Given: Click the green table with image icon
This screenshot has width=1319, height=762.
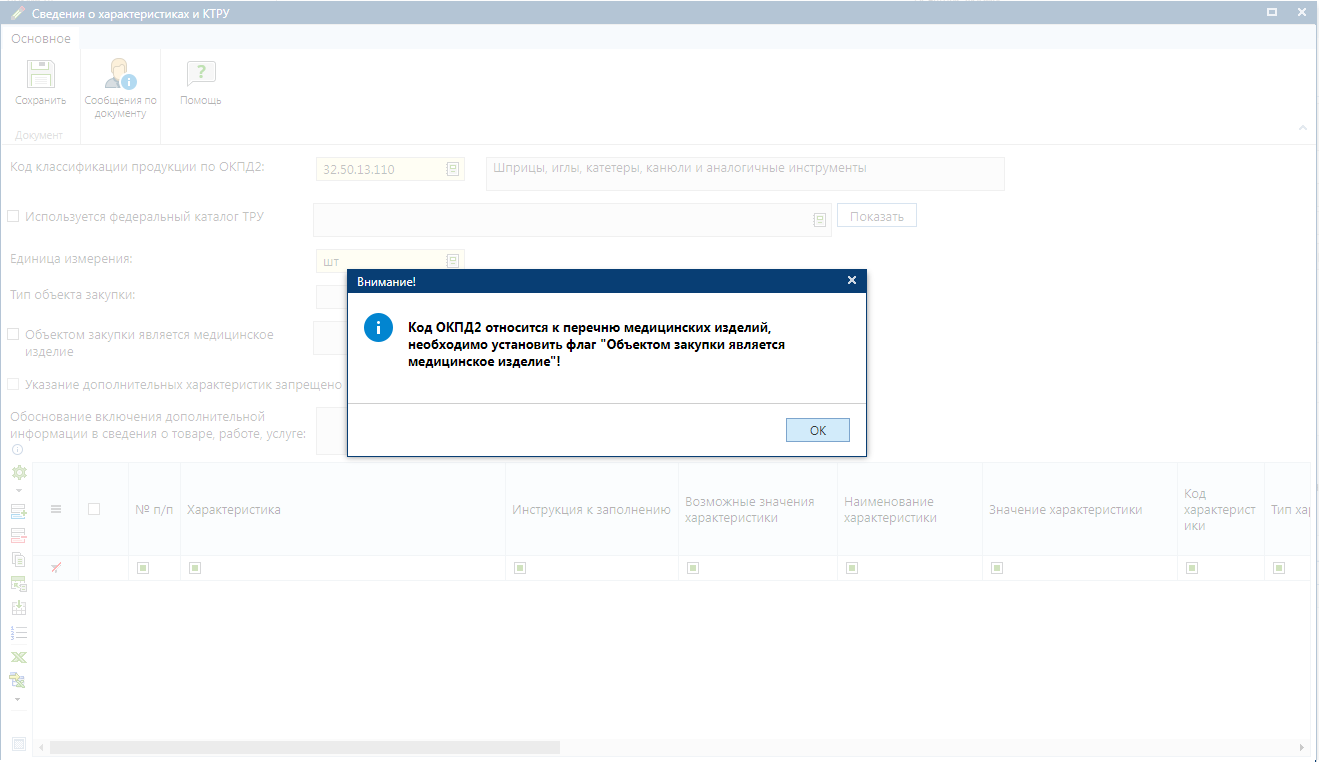Looking at the screenshot, I should (x=18, y=584).
